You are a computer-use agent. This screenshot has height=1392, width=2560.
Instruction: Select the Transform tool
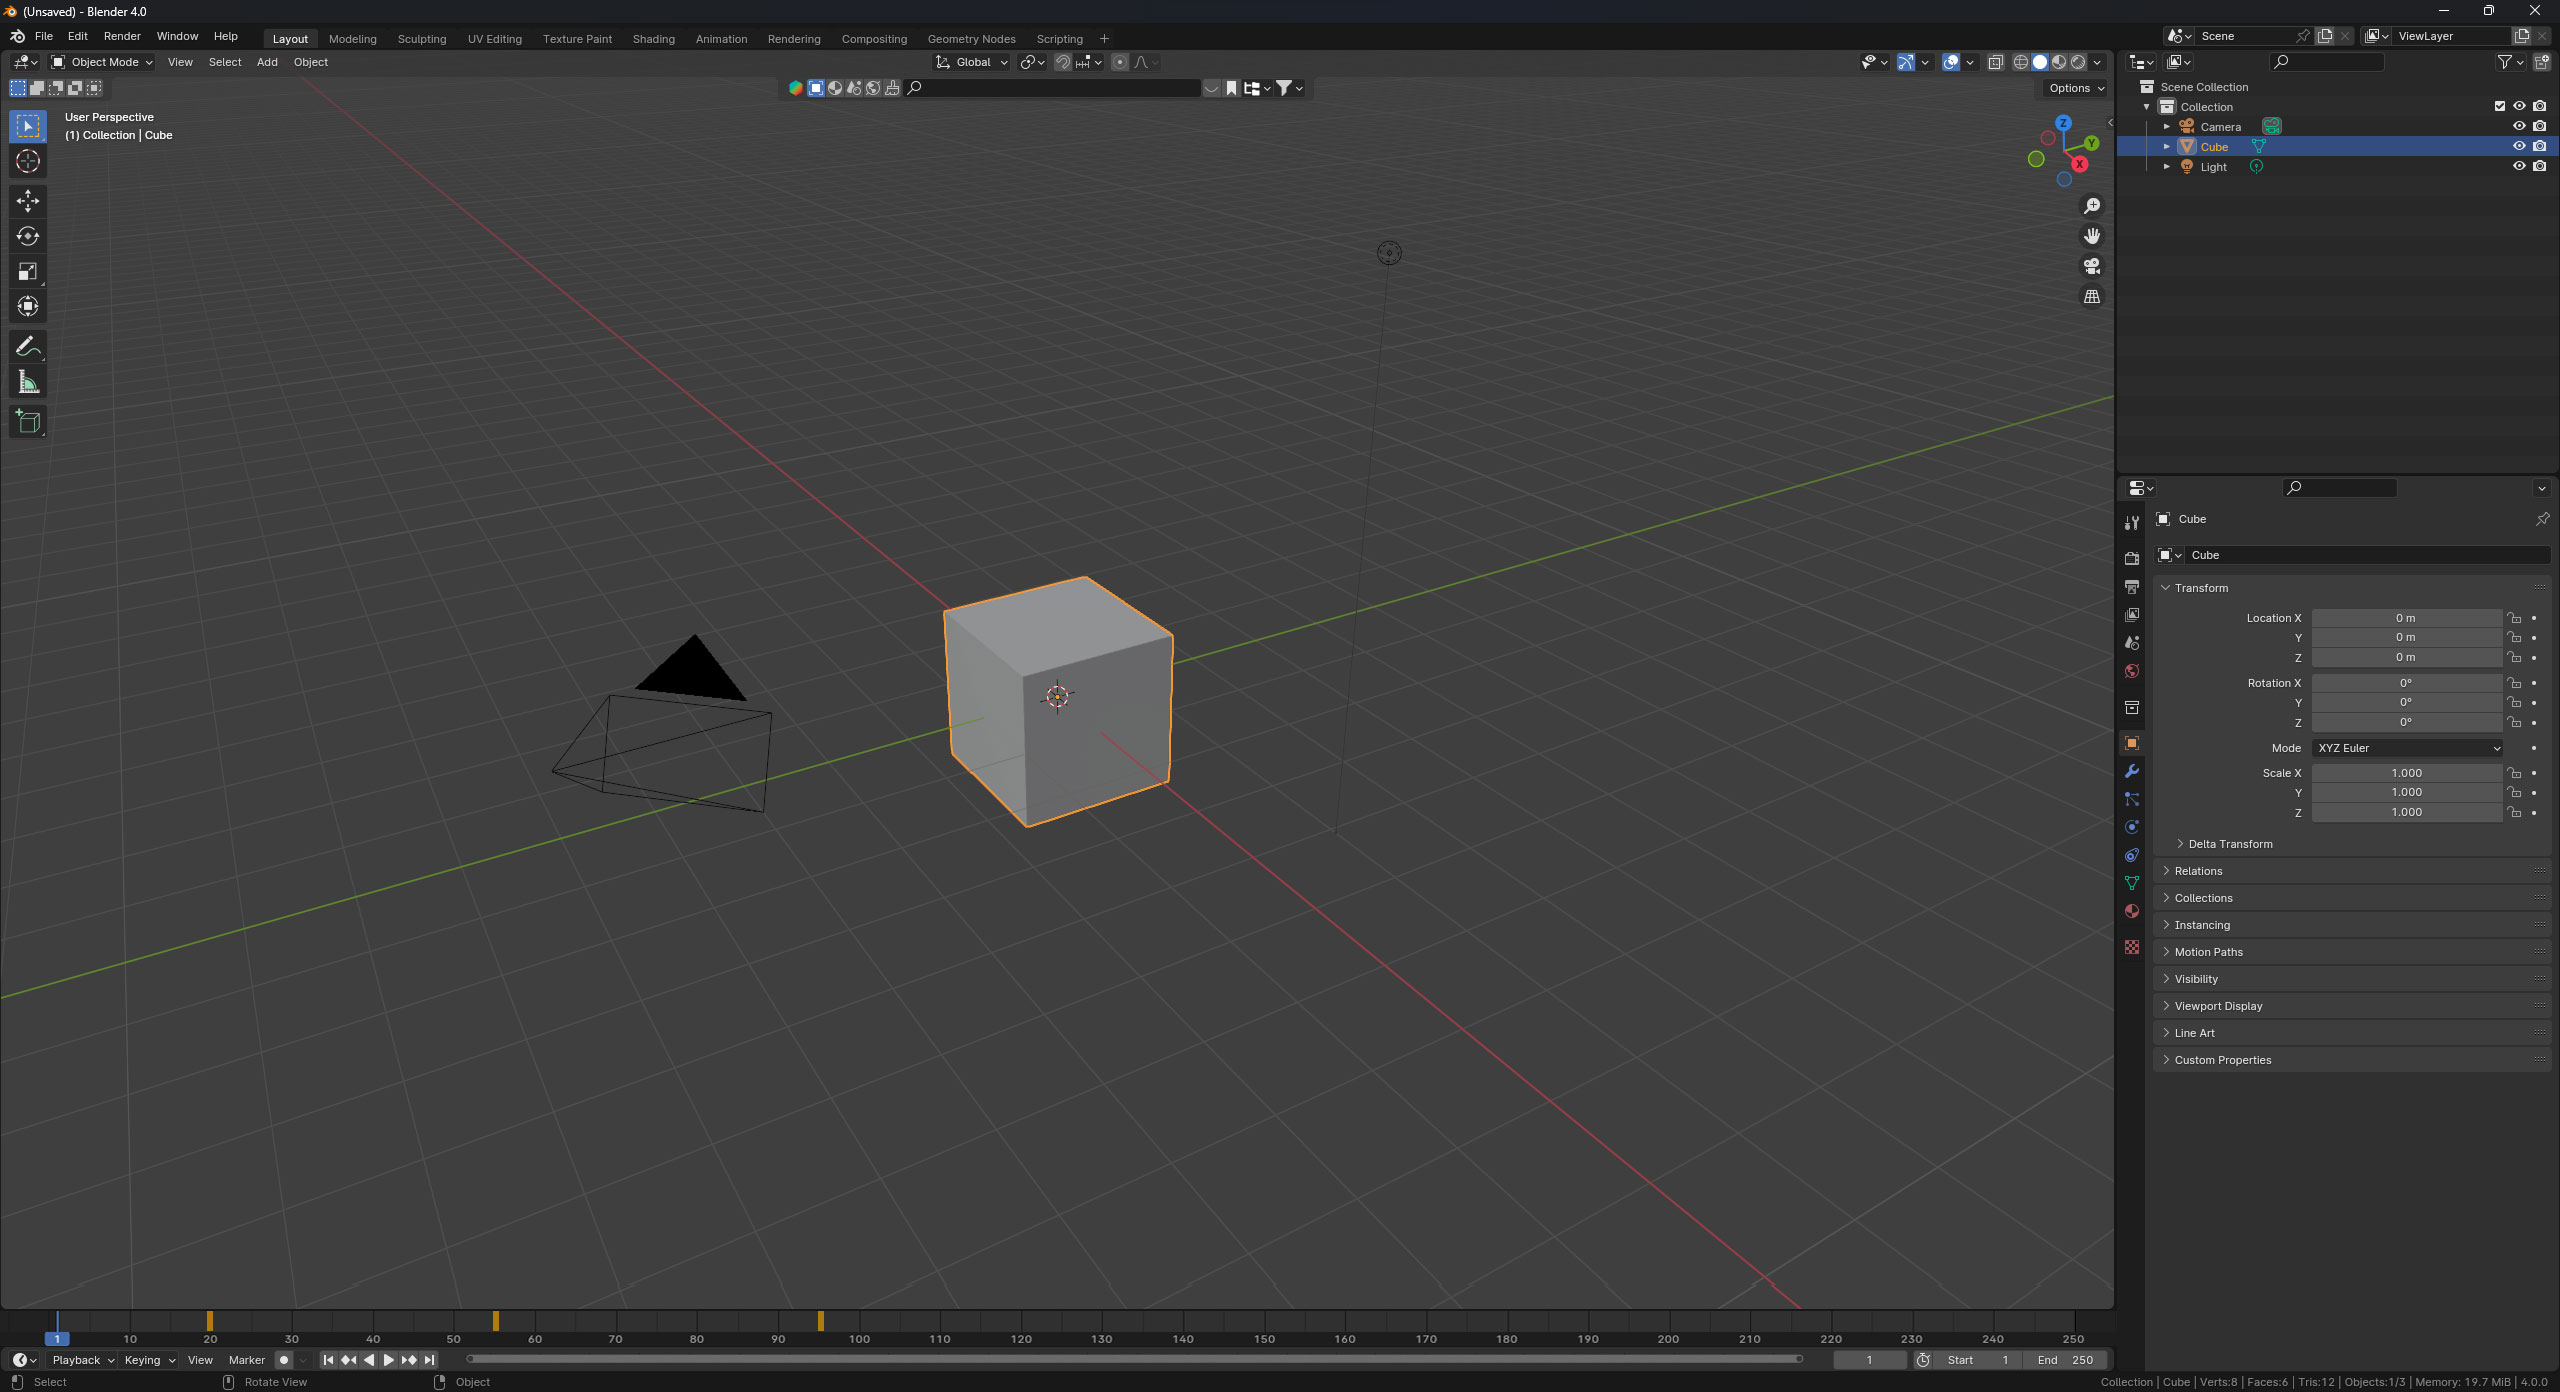28,306
